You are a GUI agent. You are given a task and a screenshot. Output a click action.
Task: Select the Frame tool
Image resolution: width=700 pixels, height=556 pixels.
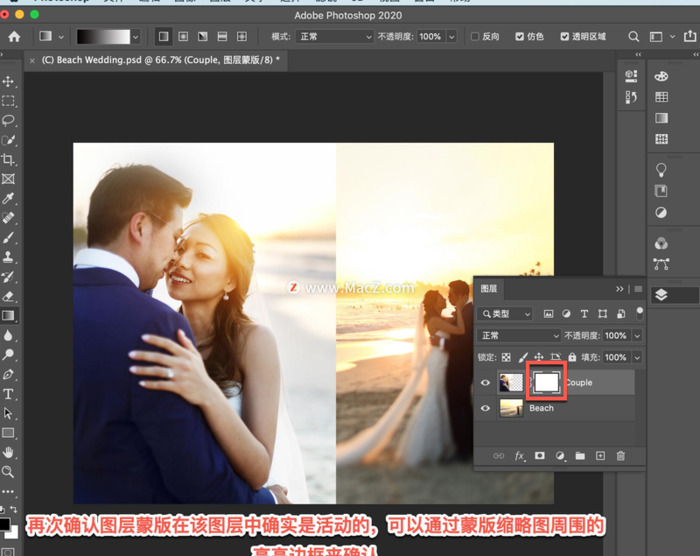[x=8, y=179]
